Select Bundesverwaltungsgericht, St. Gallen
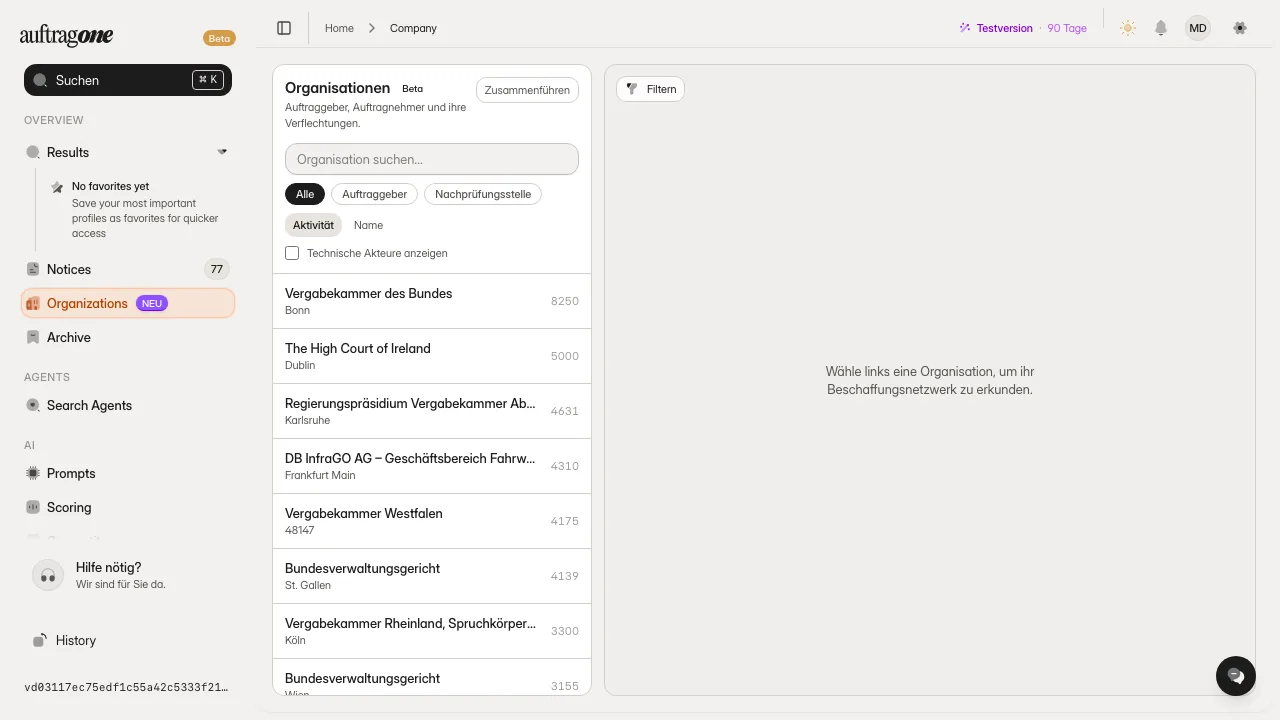 point(432,576)
